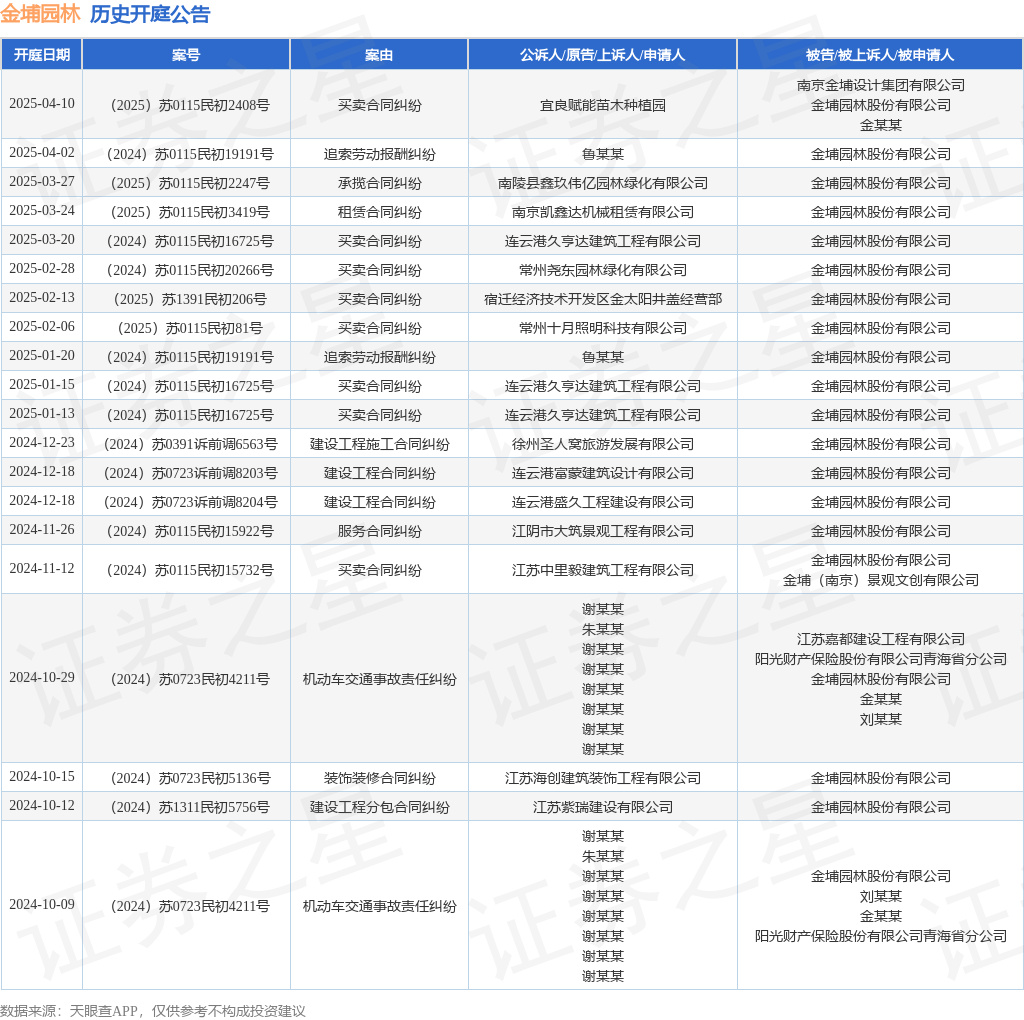Select date cell 2025-01-13
Viewport: 1024px width, 1020px height.
coord(42,413)
